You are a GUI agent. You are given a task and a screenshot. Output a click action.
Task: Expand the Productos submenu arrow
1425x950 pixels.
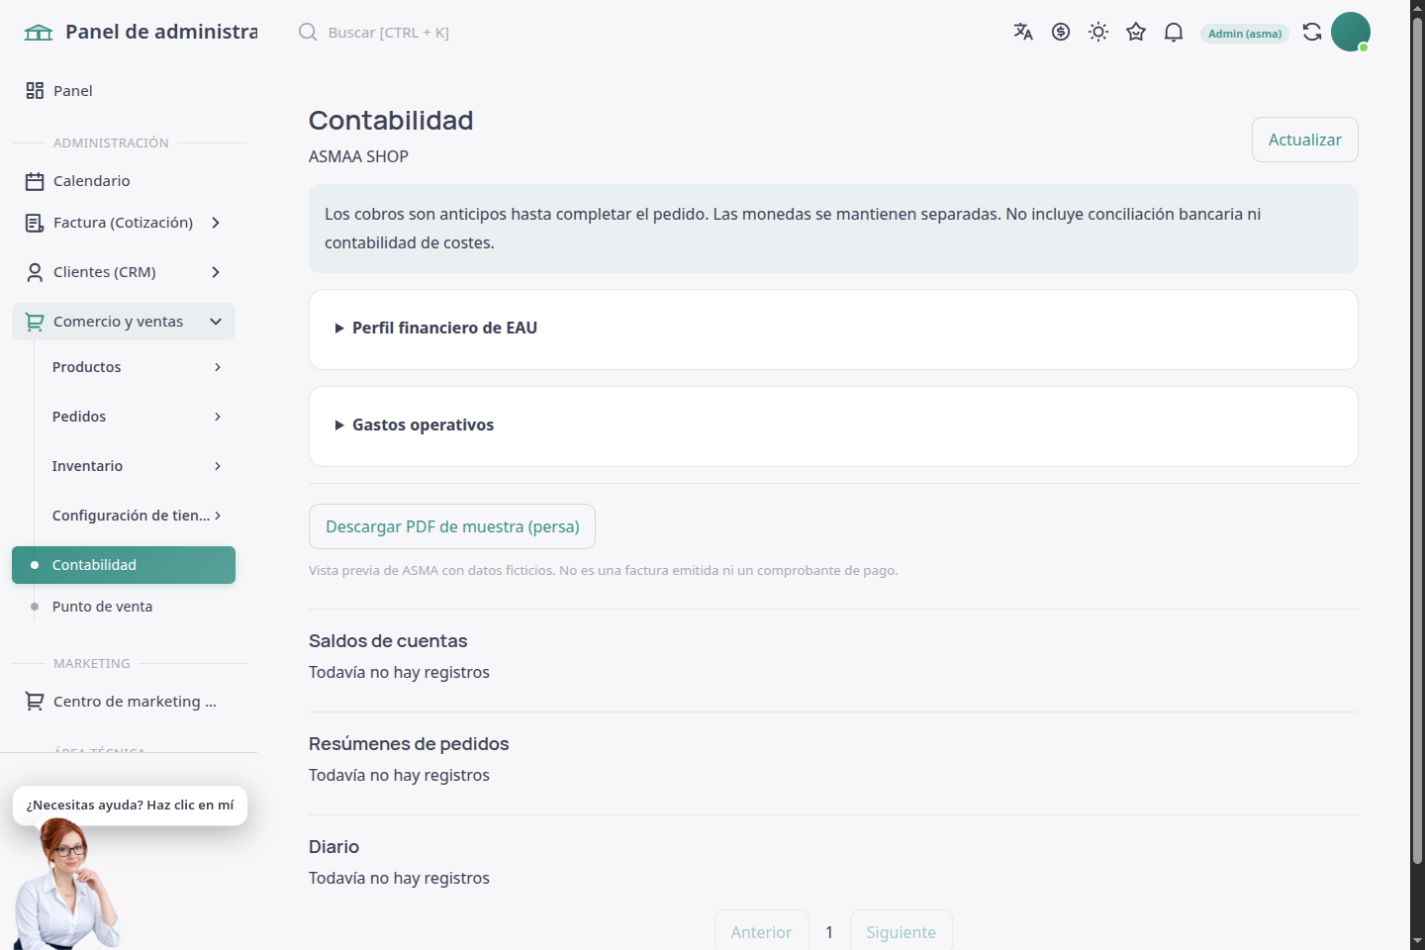click(217, 367)
